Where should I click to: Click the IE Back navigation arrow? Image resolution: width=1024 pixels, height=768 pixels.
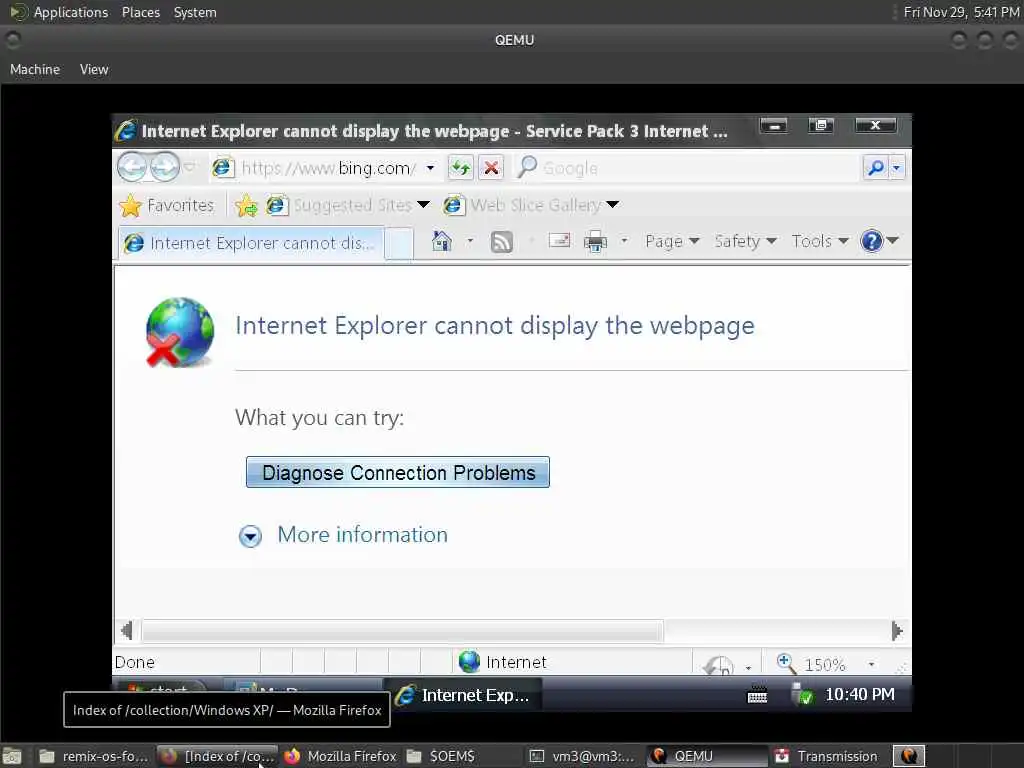tap(132, 167)
